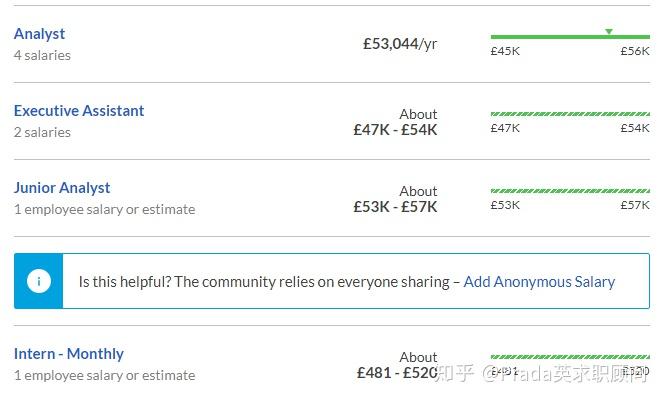Click the £481 - £520 monthly estimate

click(397, 373)
